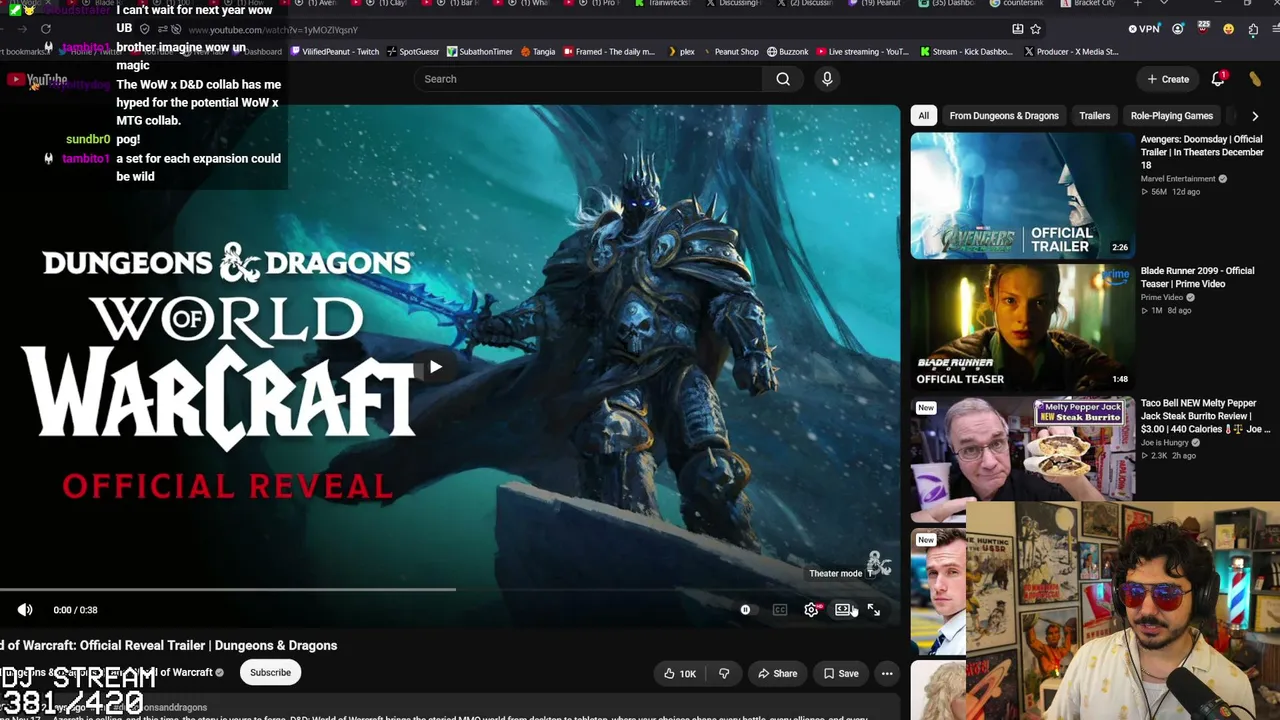1280x720 pixels.
Task: Open the Stream - Kick Dashboard bookmark
Action: click(x=965, y=52)
